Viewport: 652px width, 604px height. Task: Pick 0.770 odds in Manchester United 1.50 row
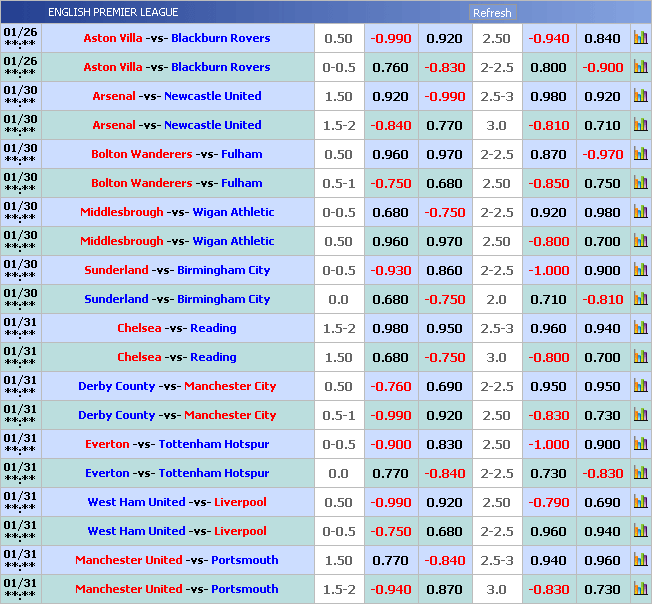tap(390, 560)
